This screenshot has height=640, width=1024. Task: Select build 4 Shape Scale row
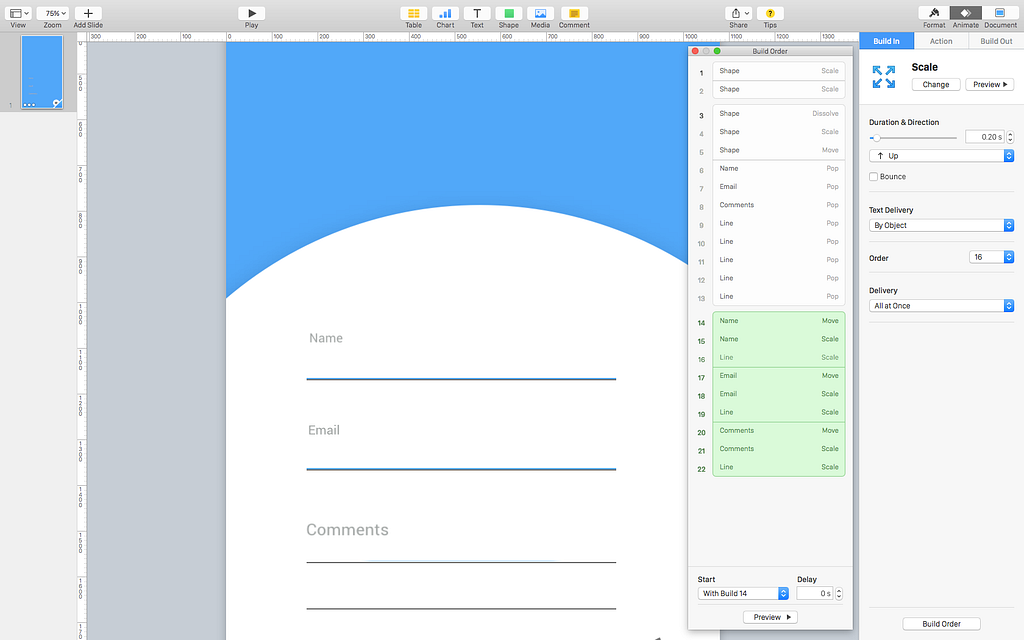(778, 132)
